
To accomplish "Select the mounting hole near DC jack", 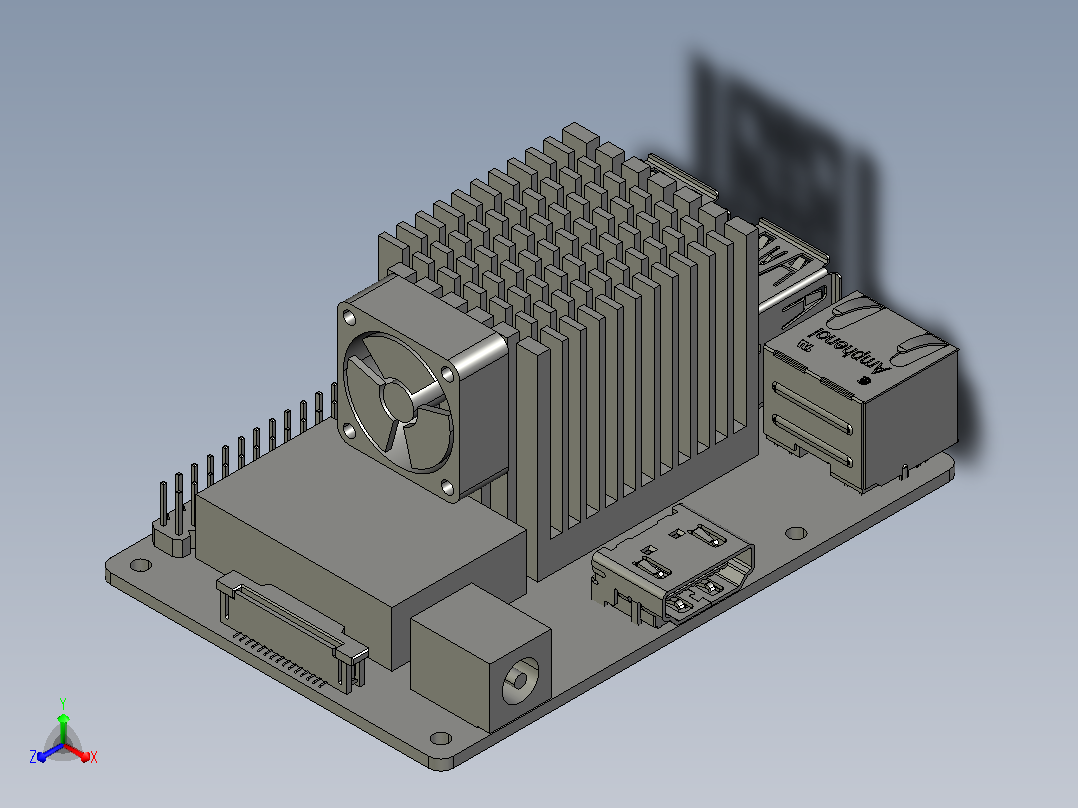I will tap(441, 739).
